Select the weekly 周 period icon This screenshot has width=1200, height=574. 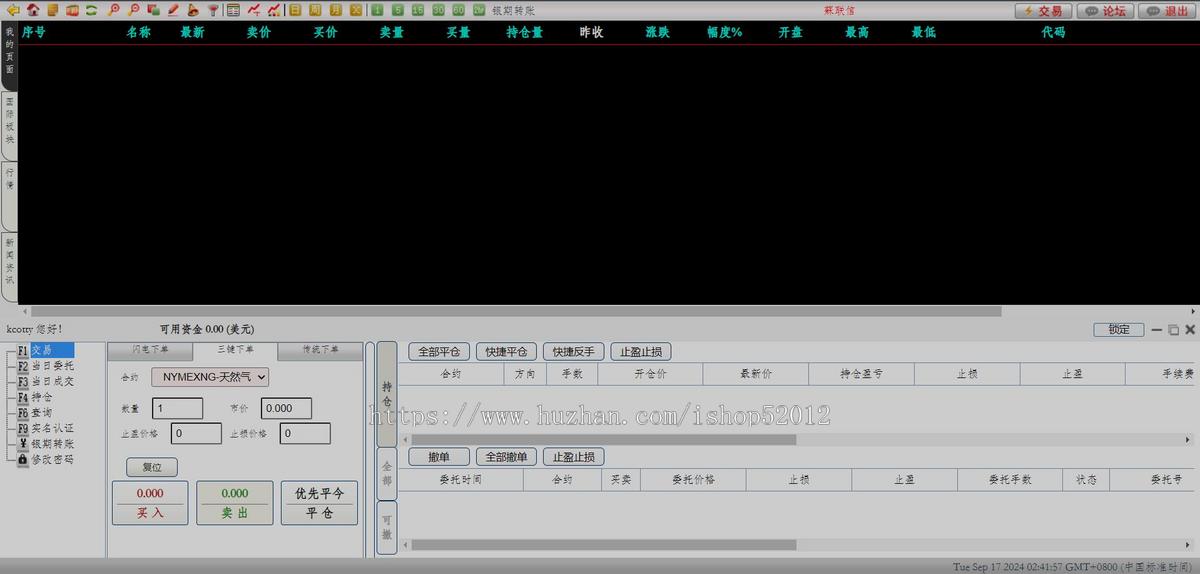(315, 10)
